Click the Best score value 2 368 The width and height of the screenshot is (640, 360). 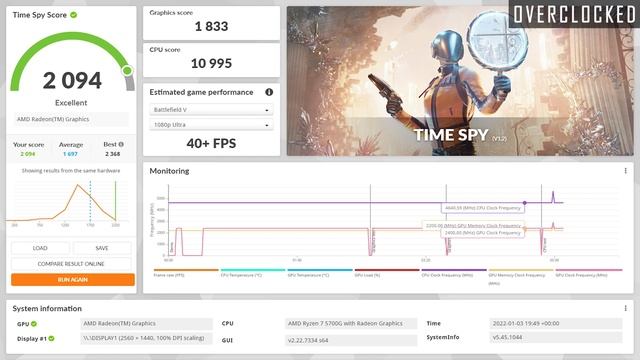(x=113, y=154)
